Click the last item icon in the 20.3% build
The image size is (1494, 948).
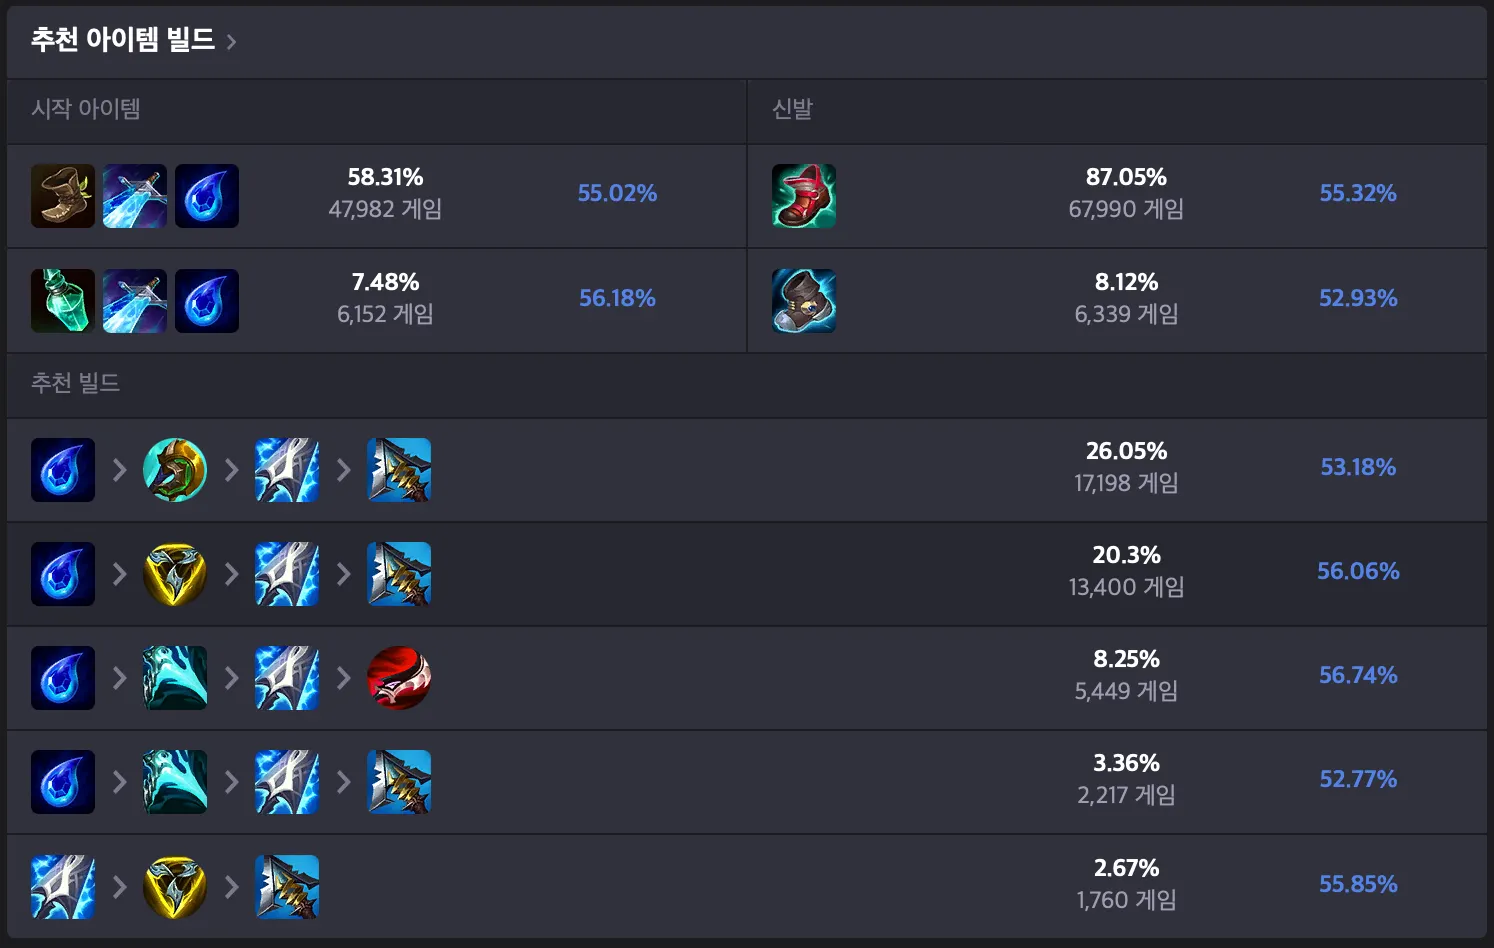398,574
